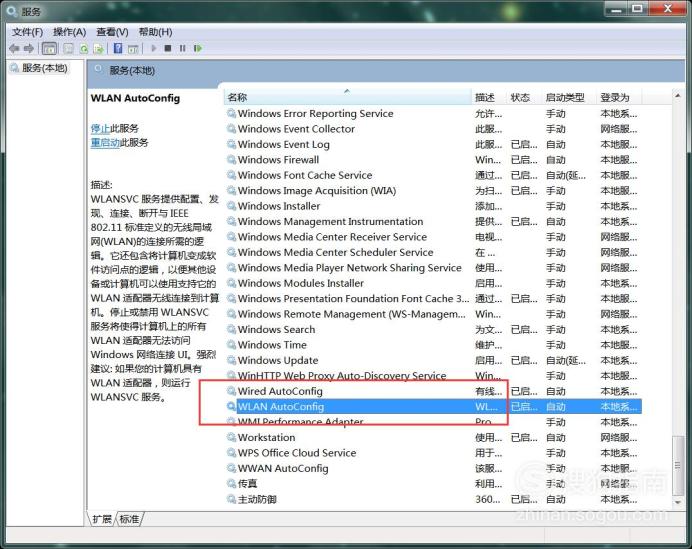Screen dimensions: 692x549
Task: Select the WWAN AutoConfig service
Action: point(433,469)
